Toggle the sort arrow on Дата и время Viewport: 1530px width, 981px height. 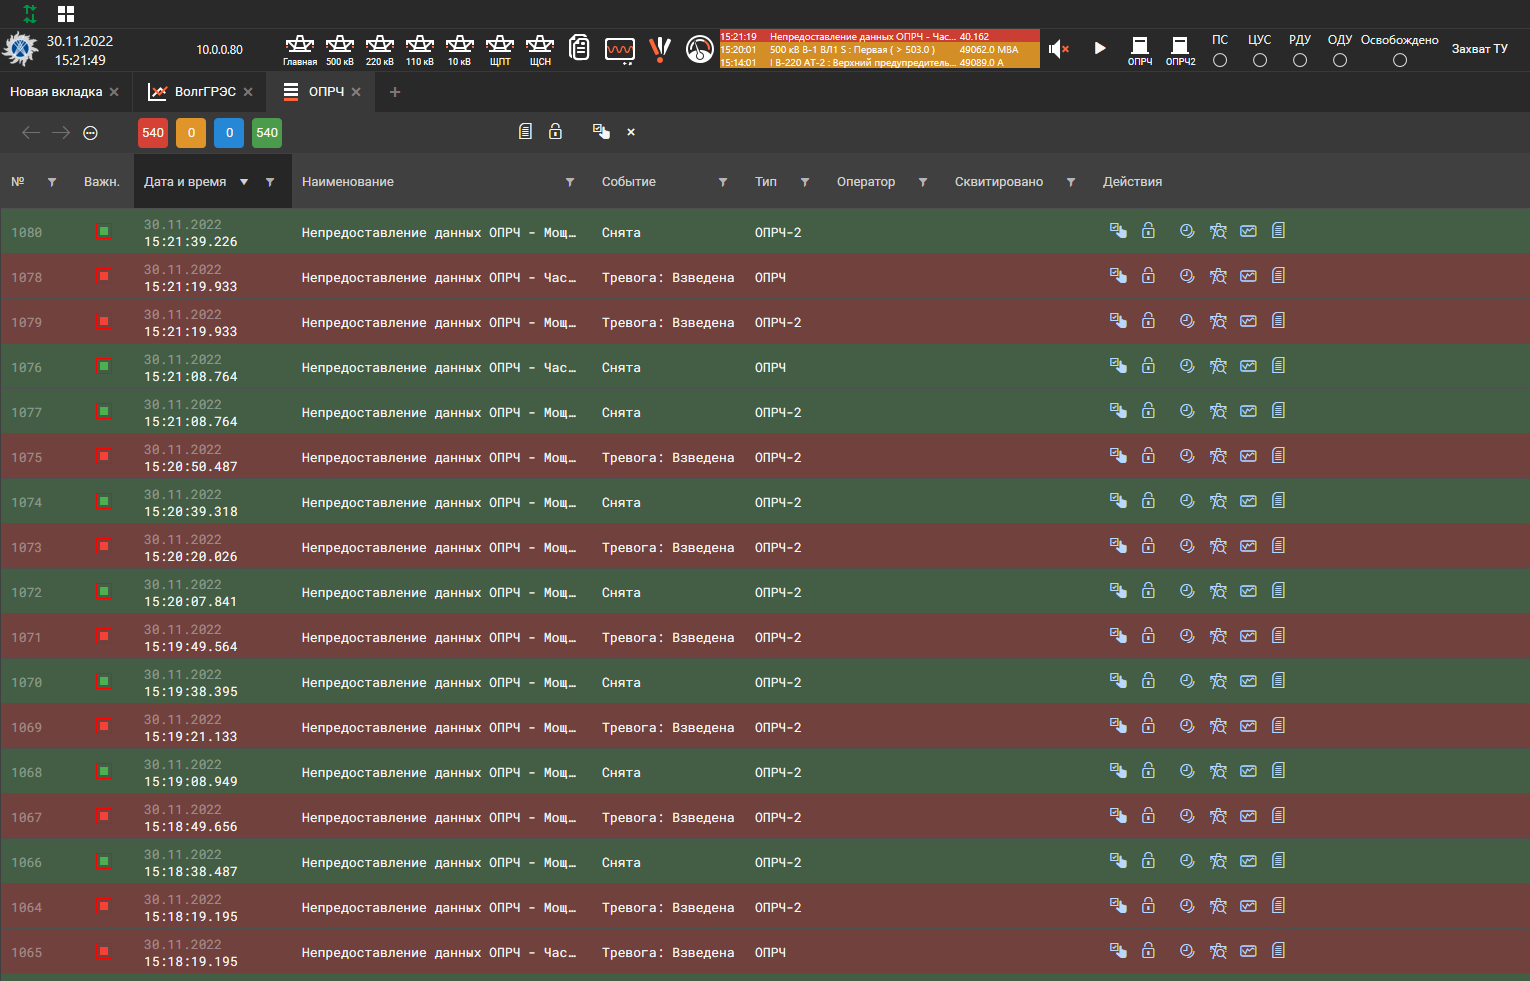click(244, 182)
